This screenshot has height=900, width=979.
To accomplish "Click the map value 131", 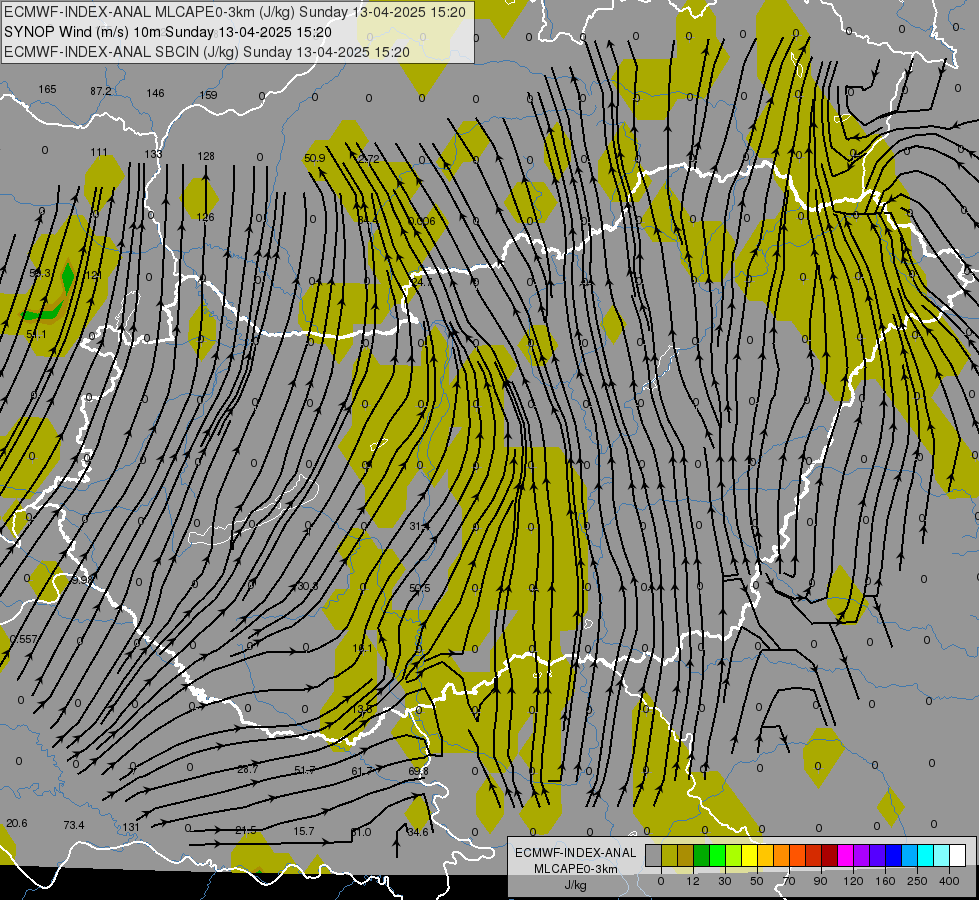I will pos(130,827).
